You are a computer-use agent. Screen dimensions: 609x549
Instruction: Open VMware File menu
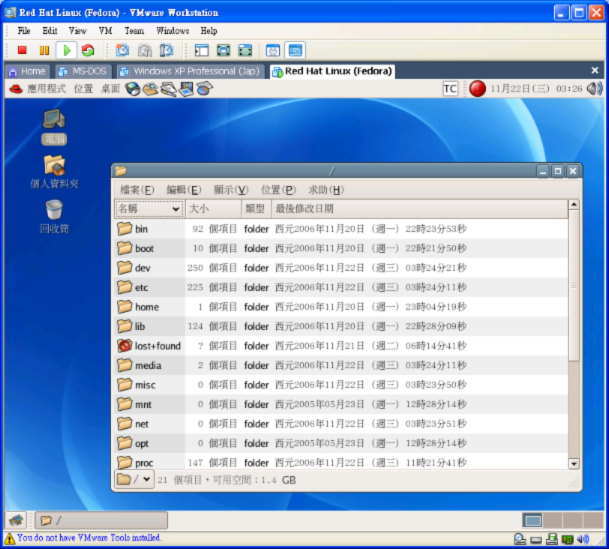coord(23,31)
